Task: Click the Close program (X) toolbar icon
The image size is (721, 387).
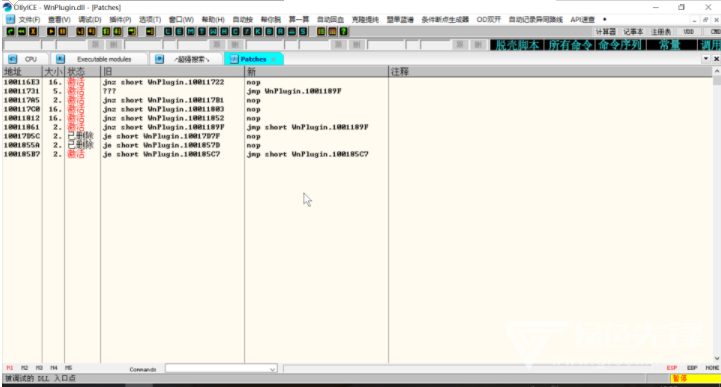Action: click(x=33, y=32)
